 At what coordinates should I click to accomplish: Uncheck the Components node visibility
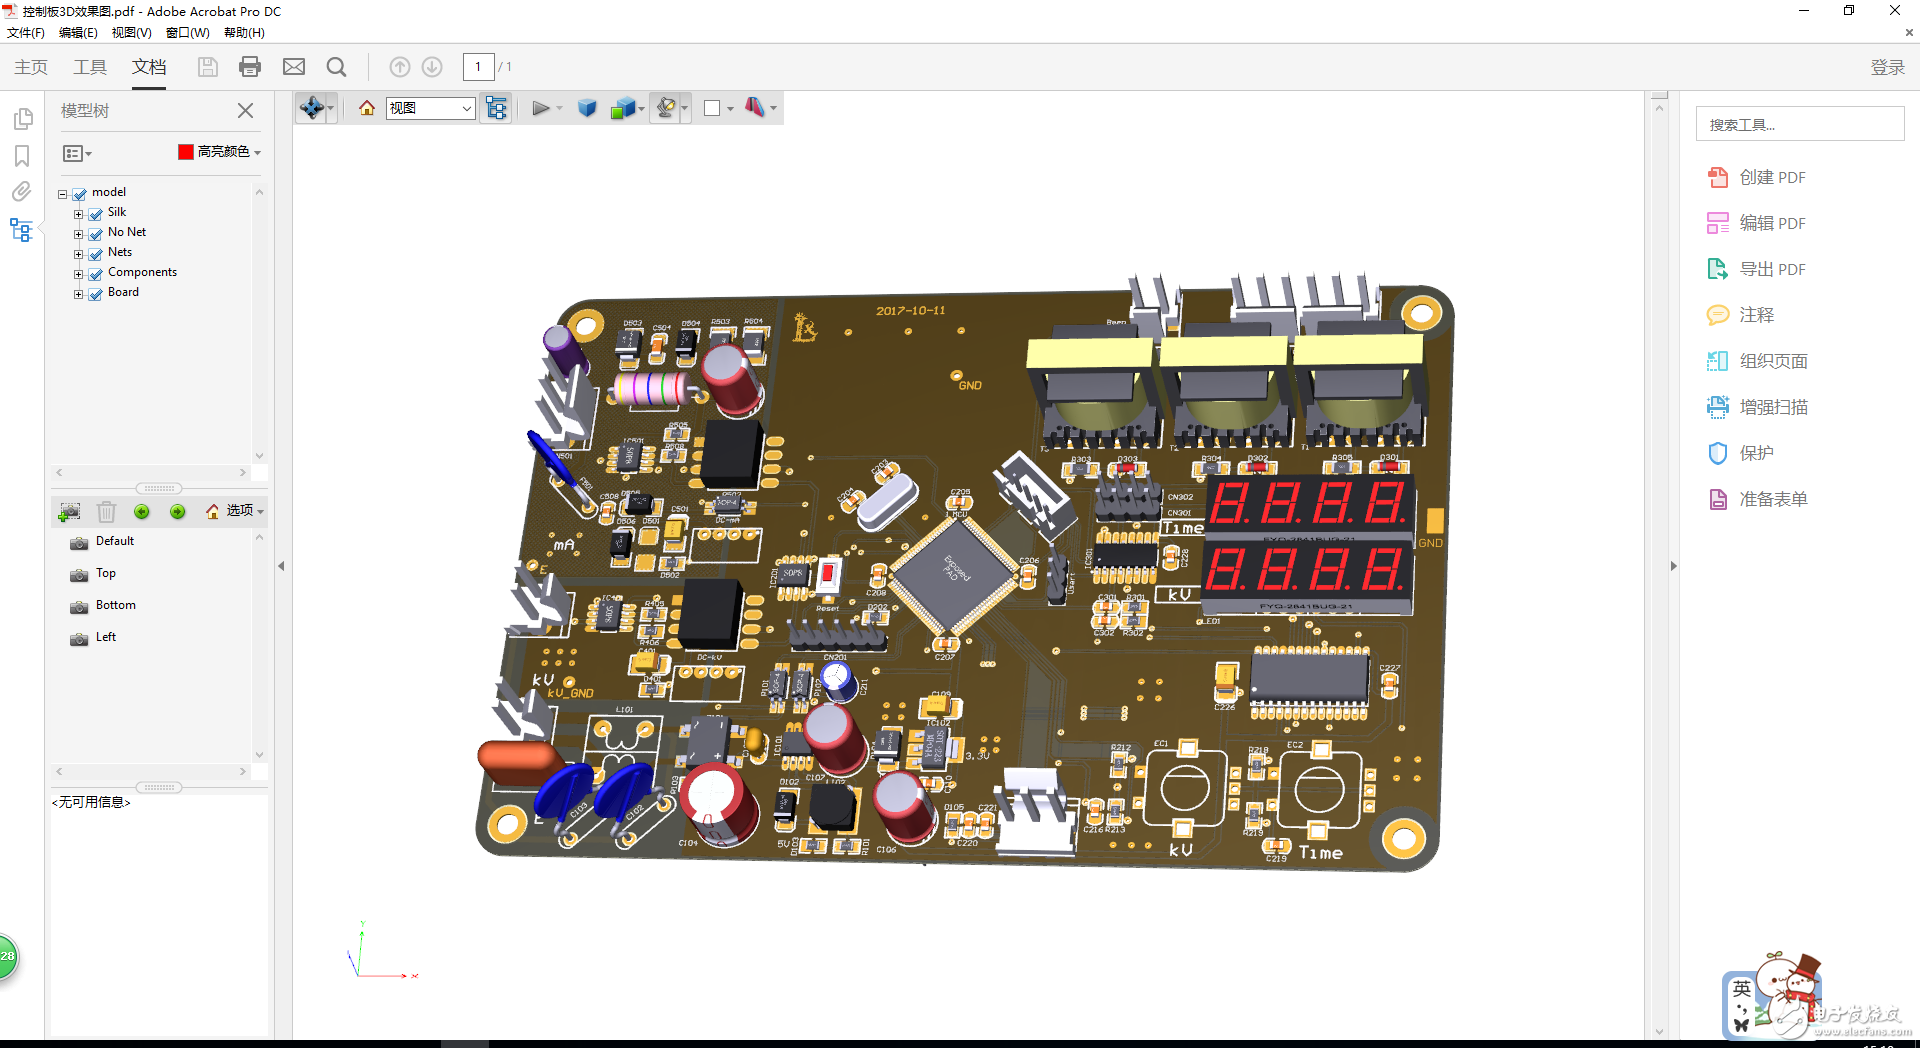[x=95, y=272]
